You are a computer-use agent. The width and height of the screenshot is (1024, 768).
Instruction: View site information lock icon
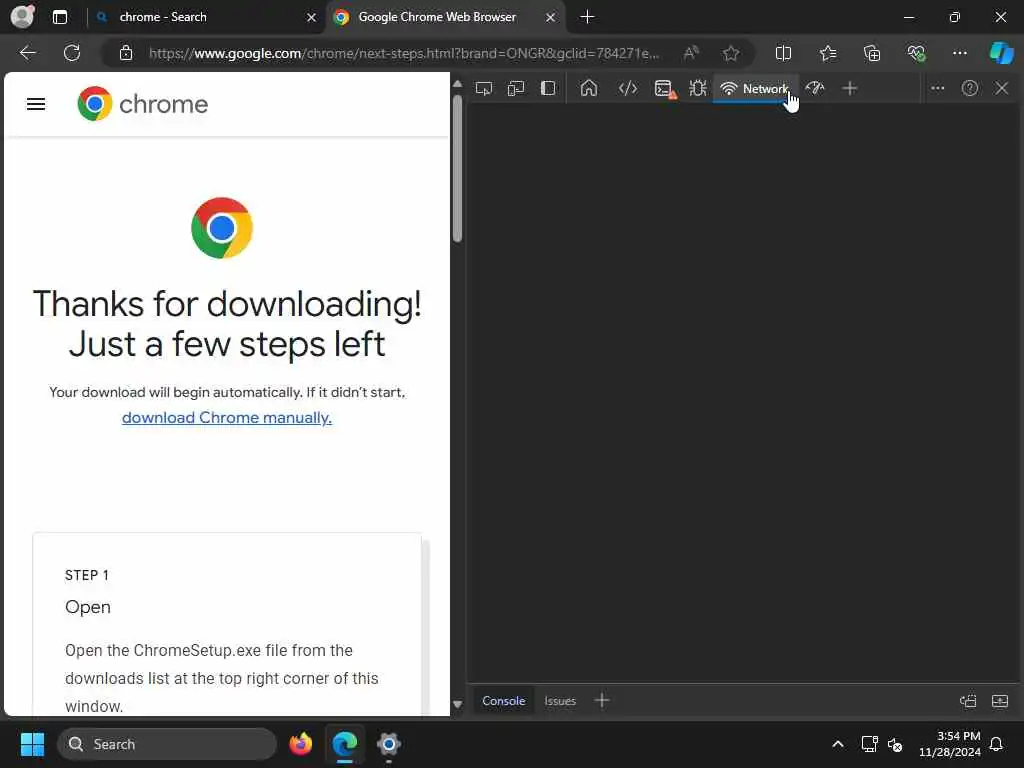point(126,53)
